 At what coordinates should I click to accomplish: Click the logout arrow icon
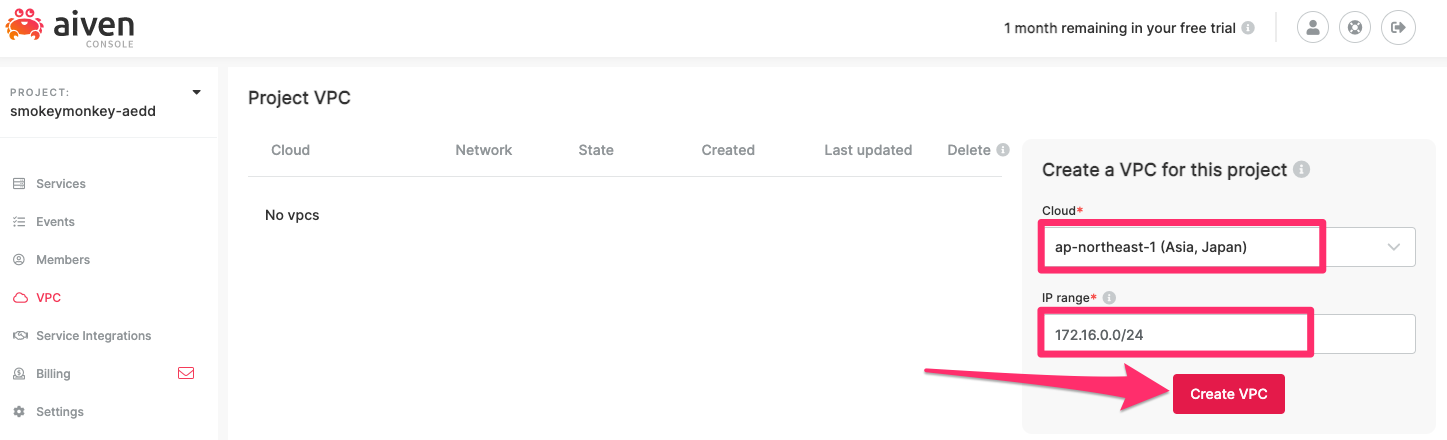(x=1398, y=27)
